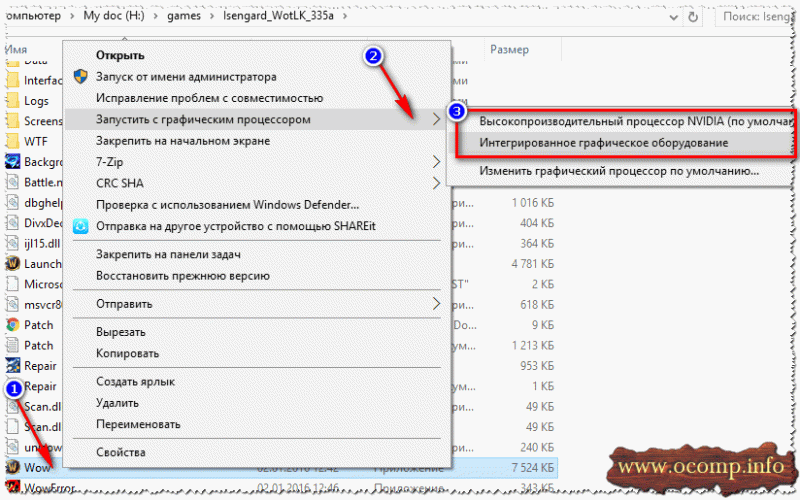This screenshot has width=800, height=500.
Task: Click the SHAREit icon in the context menu
Action: tap(80, 226)
